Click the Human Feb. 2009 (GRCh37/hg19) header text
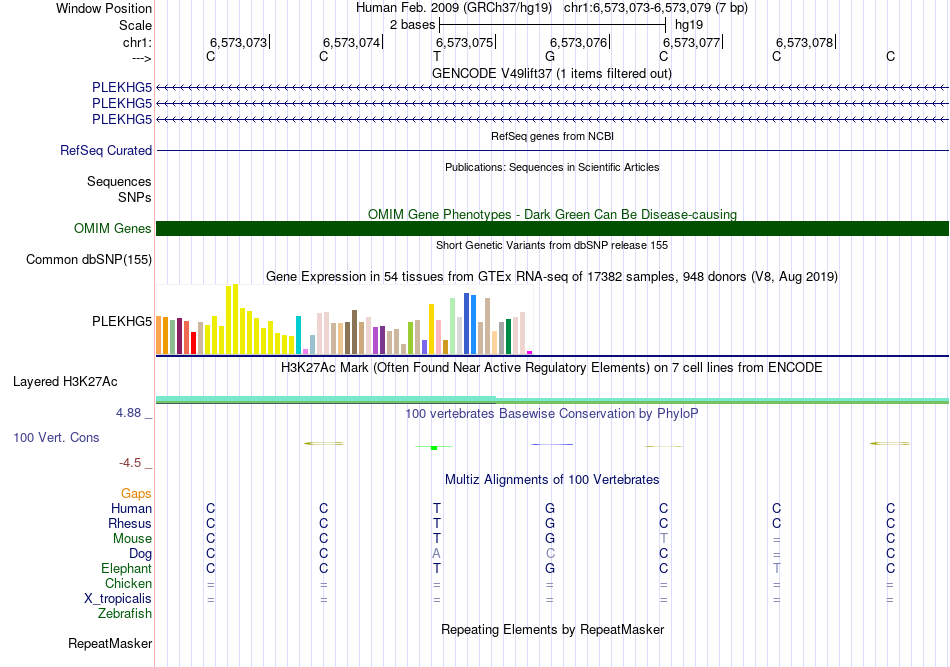Screen dimensions: 950x667 click(x=454, y=8)
